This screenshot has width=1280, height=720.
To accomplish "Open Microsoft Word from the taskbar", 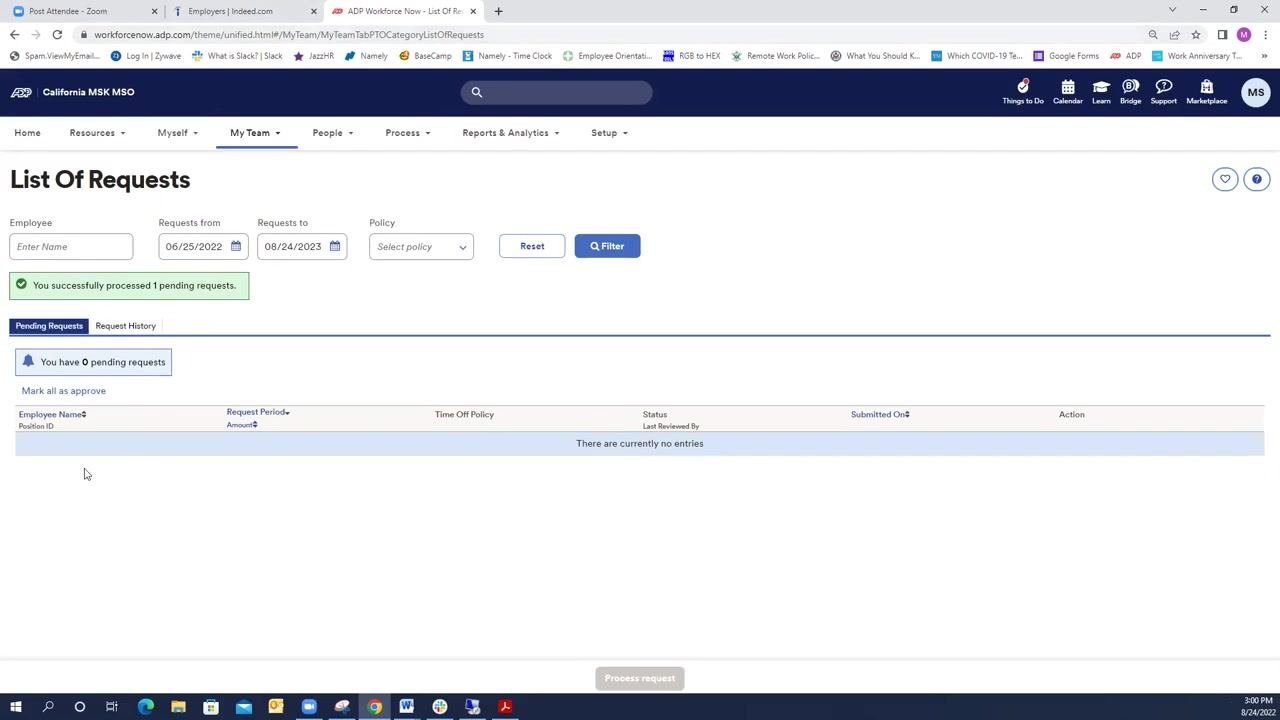I will coord(407,707).
